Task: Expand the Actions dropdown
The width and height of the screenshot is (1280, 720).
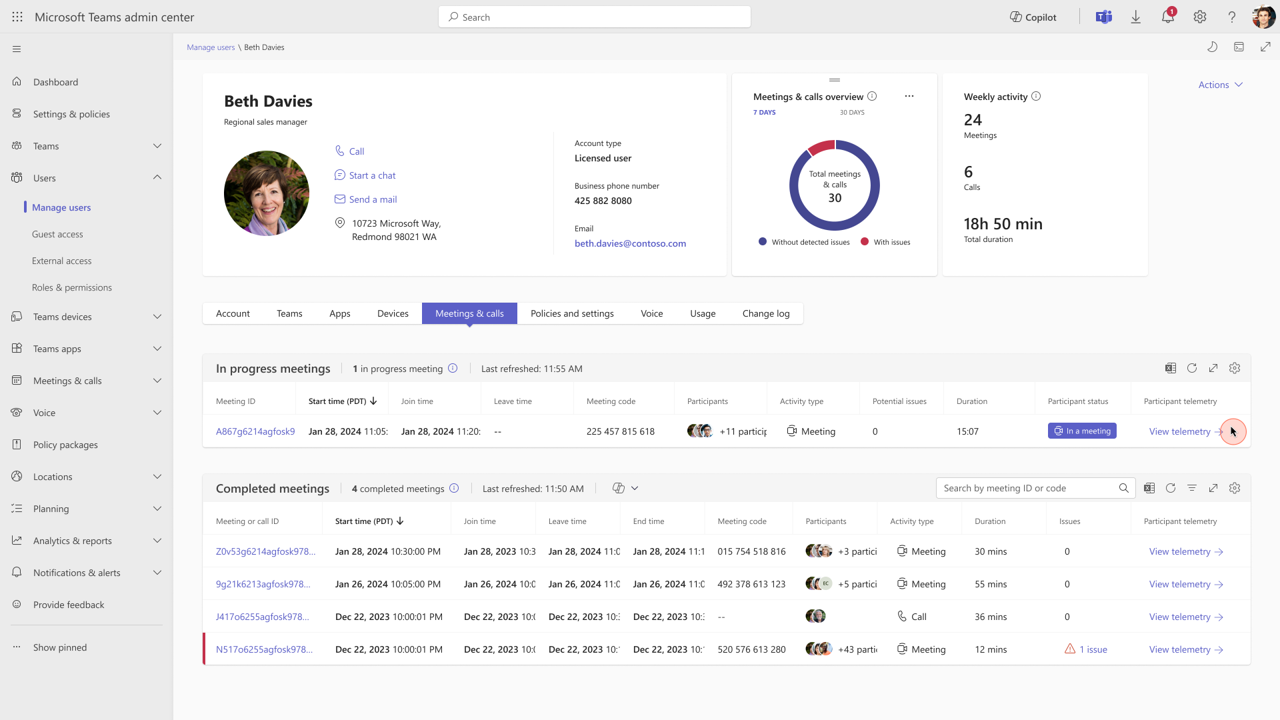Action: pos(1220,85)
